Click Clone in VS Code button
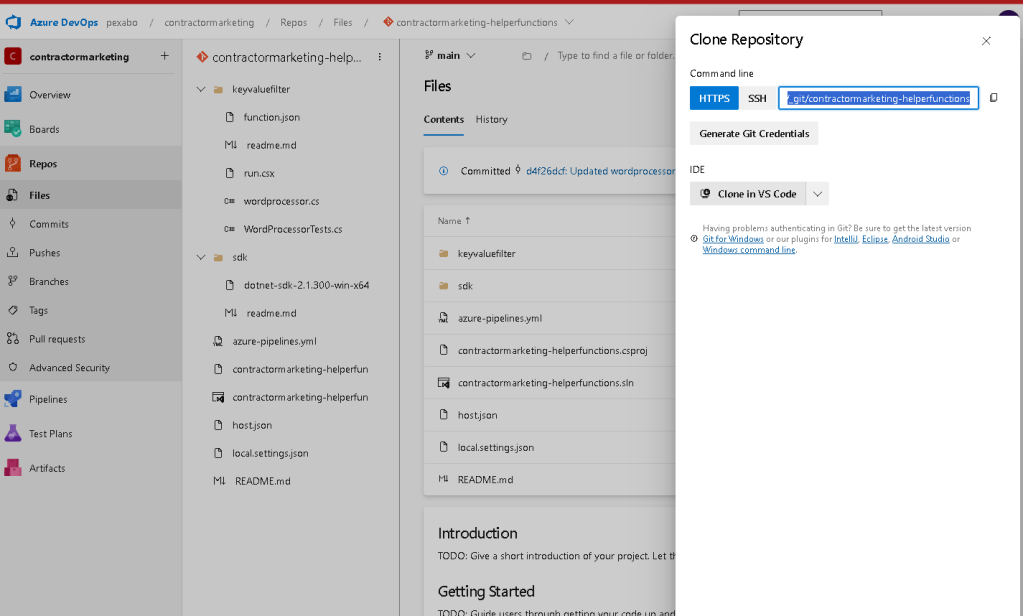 (x=748, y=194)
